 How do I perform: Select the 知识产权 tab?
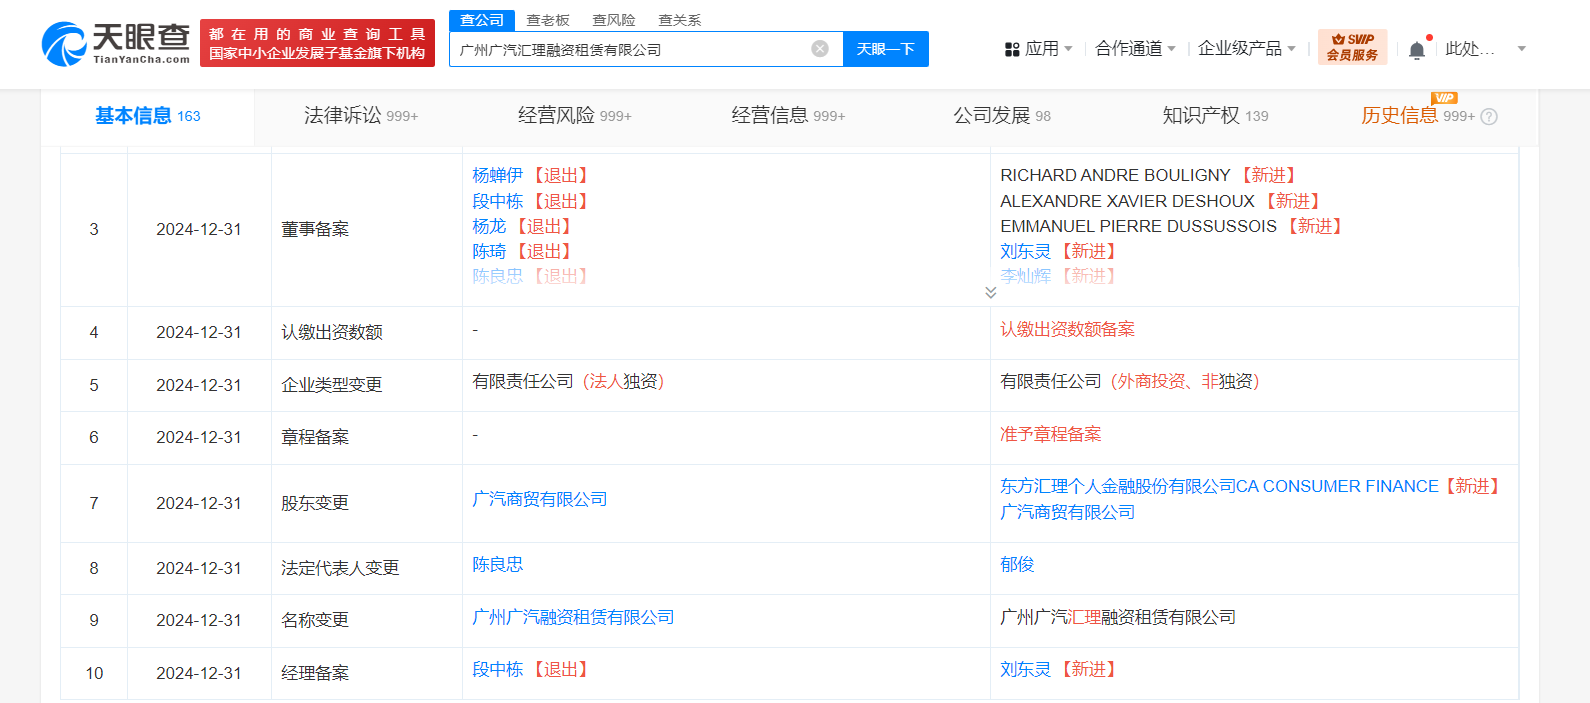1215,116
